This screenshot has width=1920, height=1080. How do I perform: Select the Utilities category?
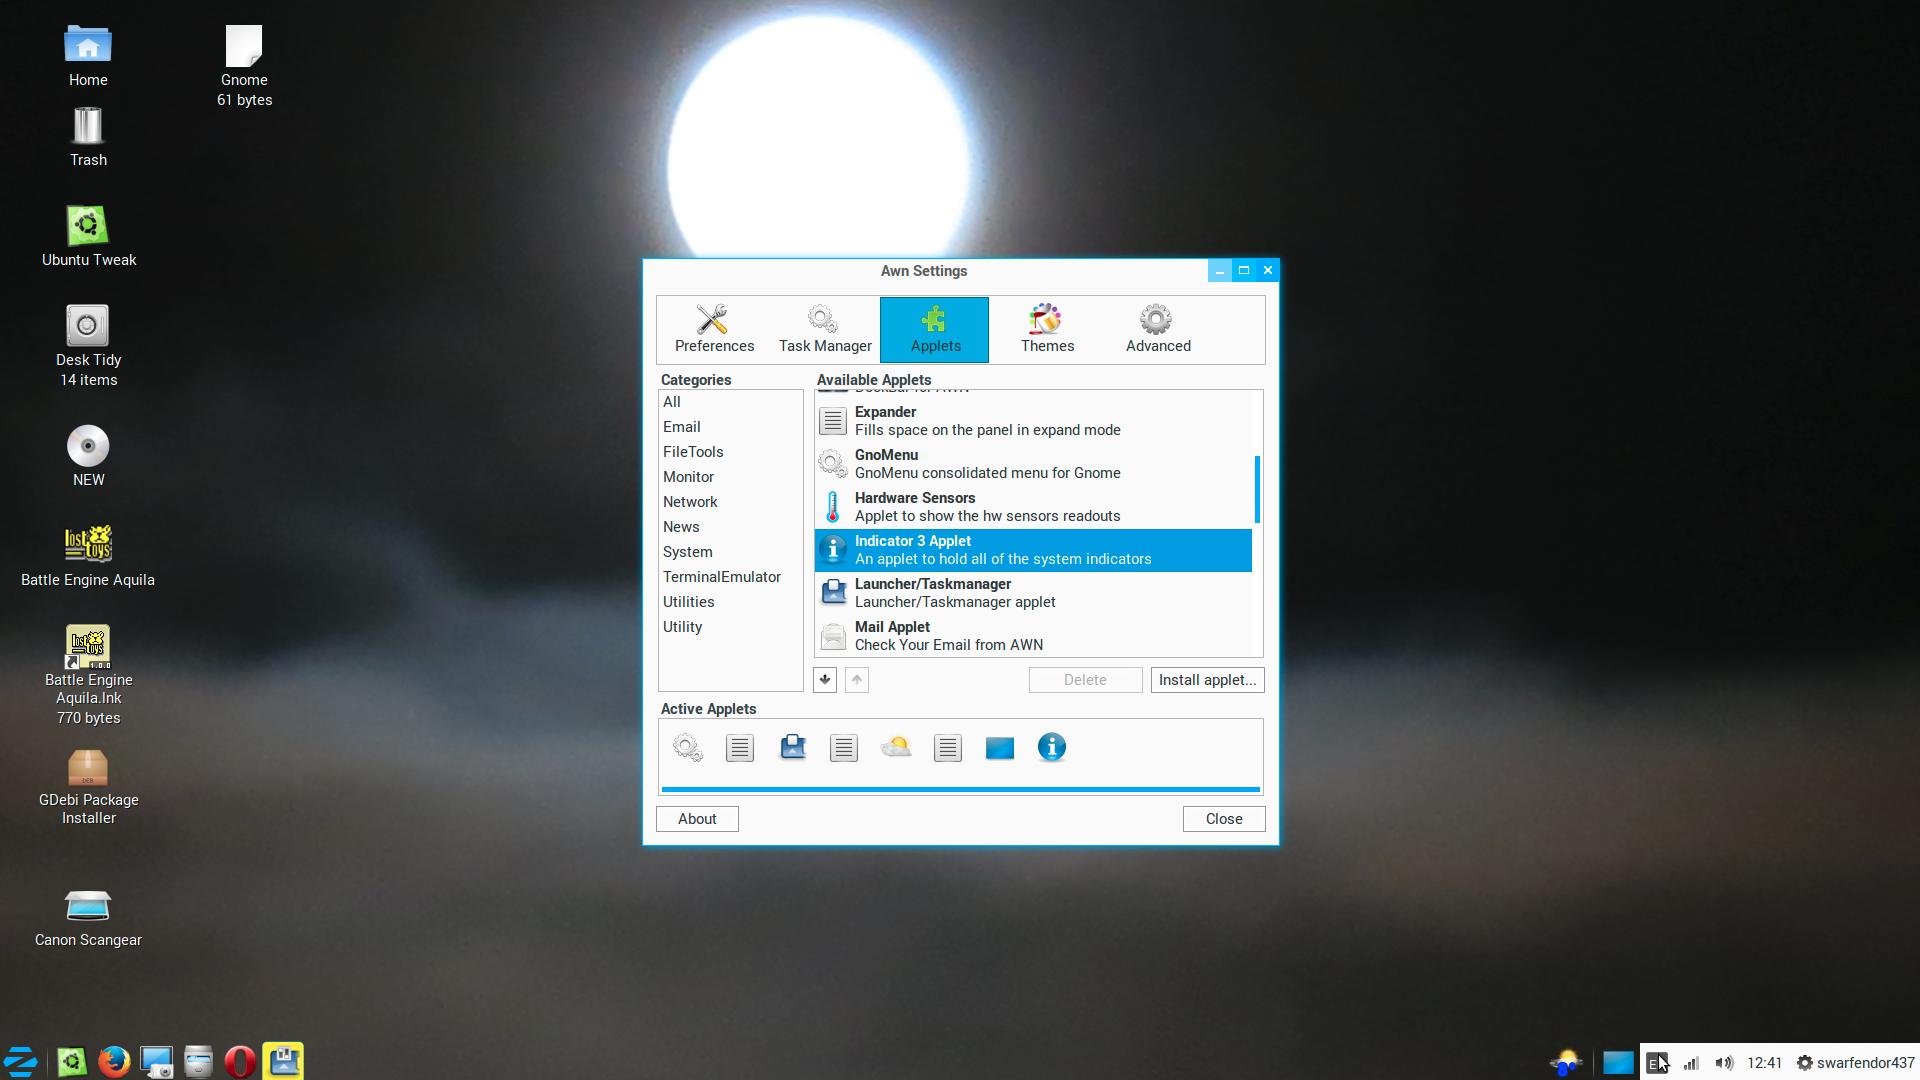pos(730,602)
